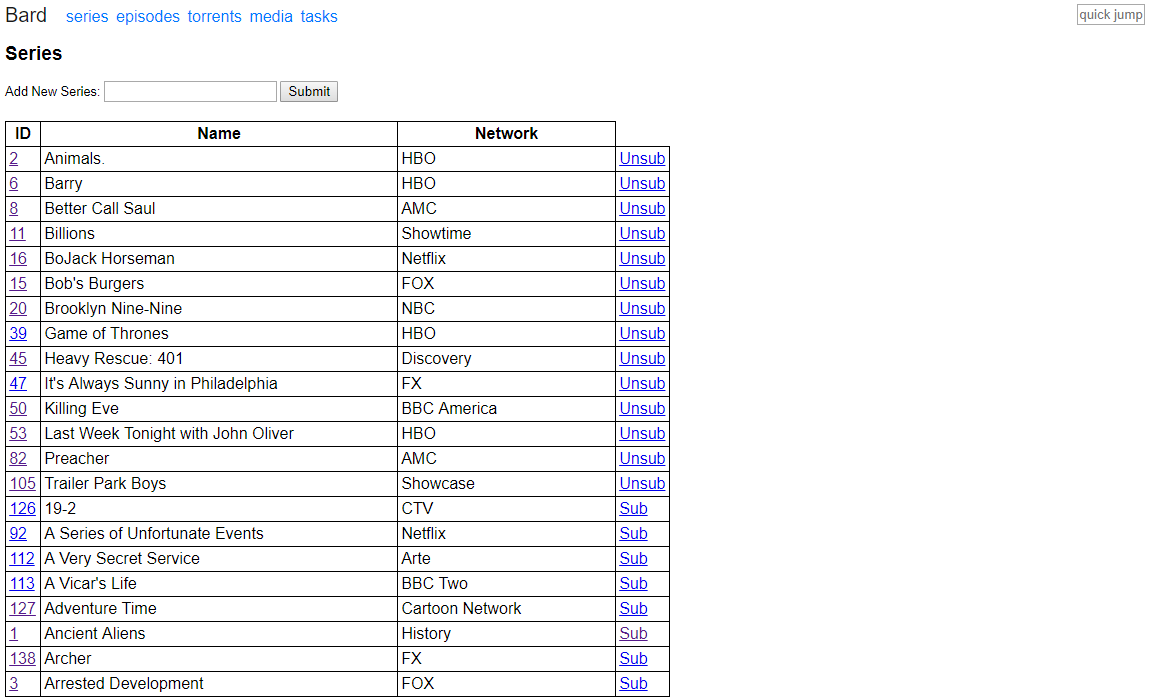Open series ID 15 link
This screenshot has width=1153, height=697.
point(18,283)
